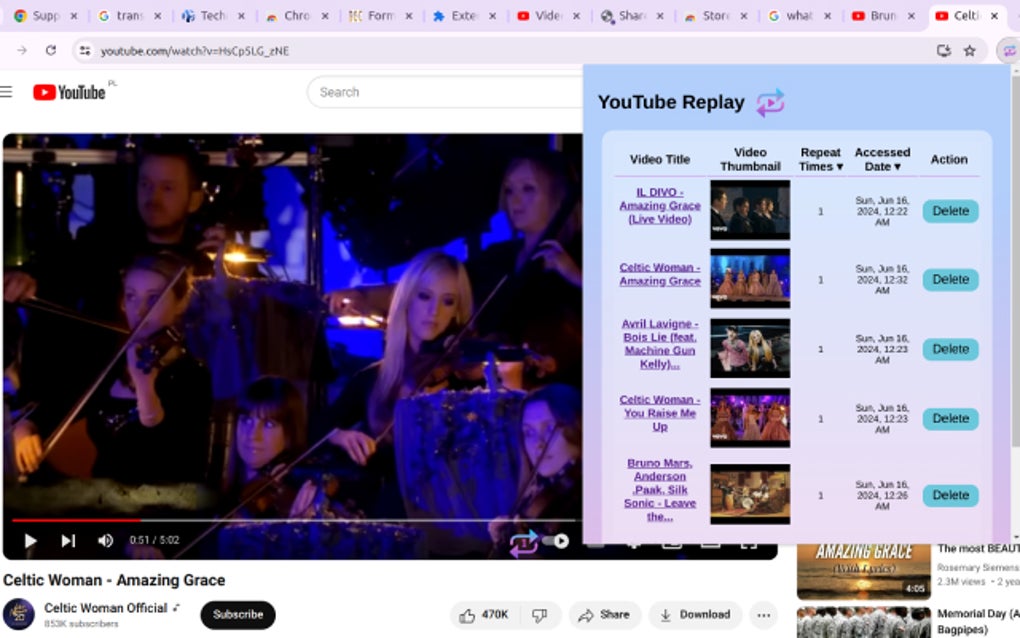Image resolution: width=1020 pixels, height=638 pixels.
Task: Subscribe to Celtic Woman Official
Action: coord(237,615)
